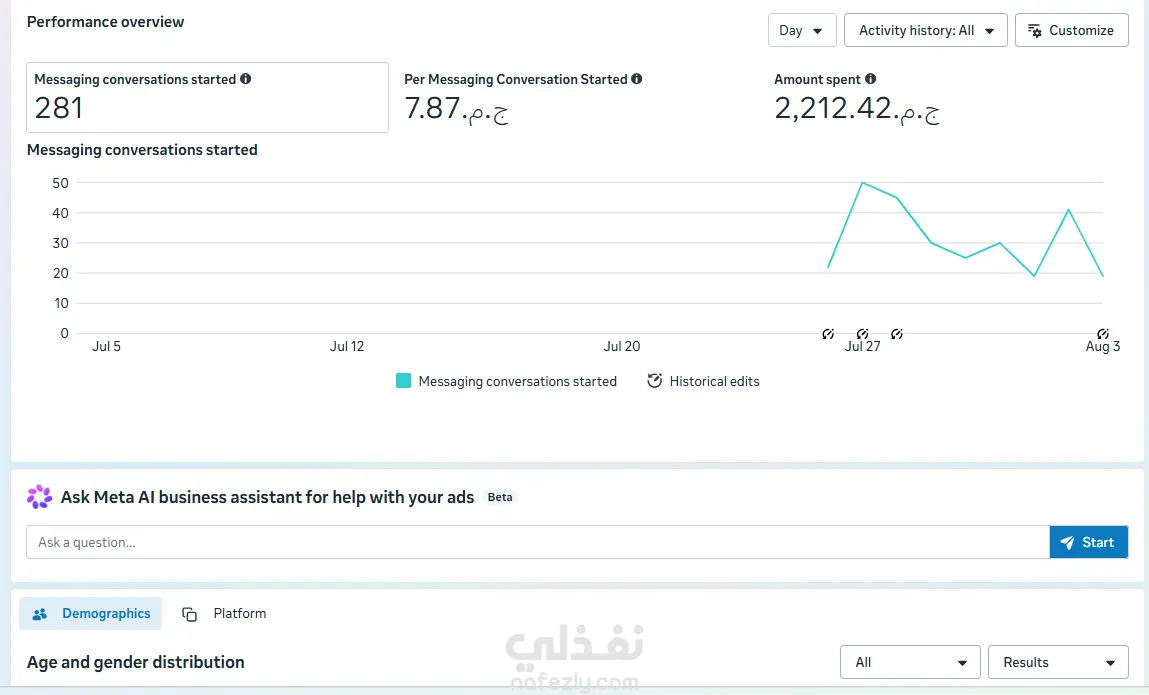Click the Start button
Screen dimensions: 1149x695
(x=1088, y=543)
